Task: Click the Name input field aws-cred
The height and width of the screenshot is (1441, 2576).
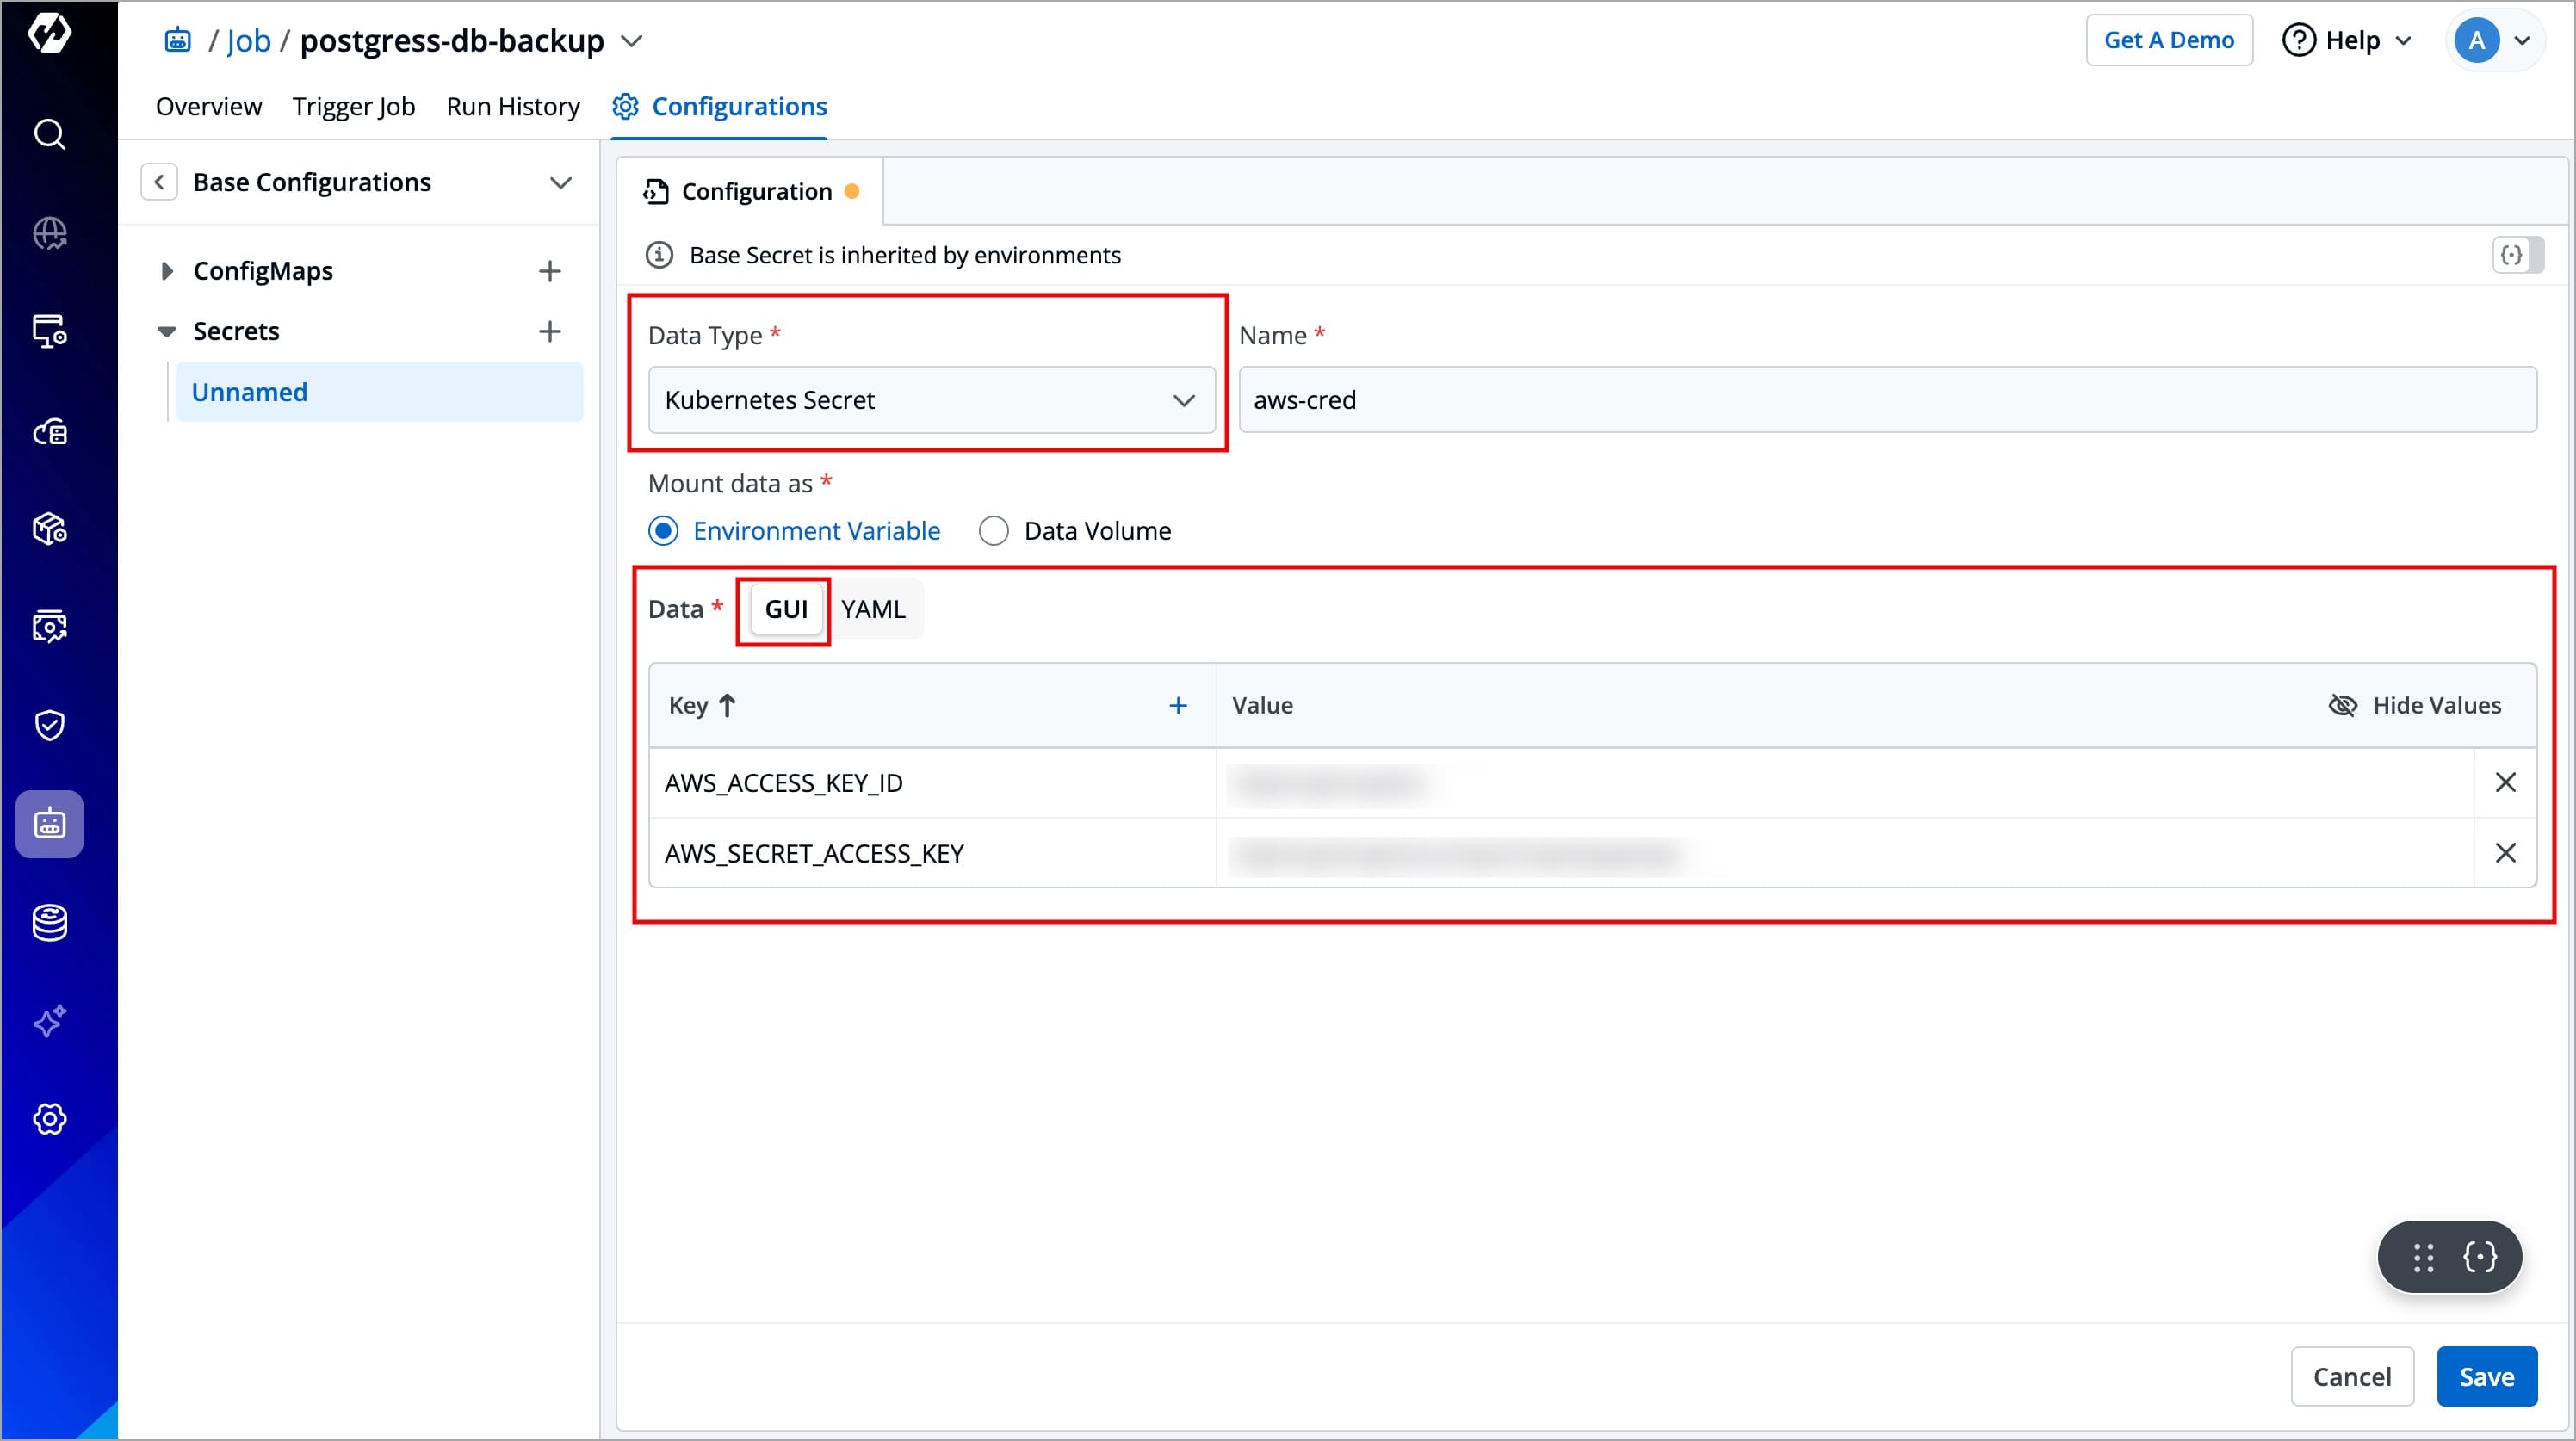Action: pos(1886,400)
